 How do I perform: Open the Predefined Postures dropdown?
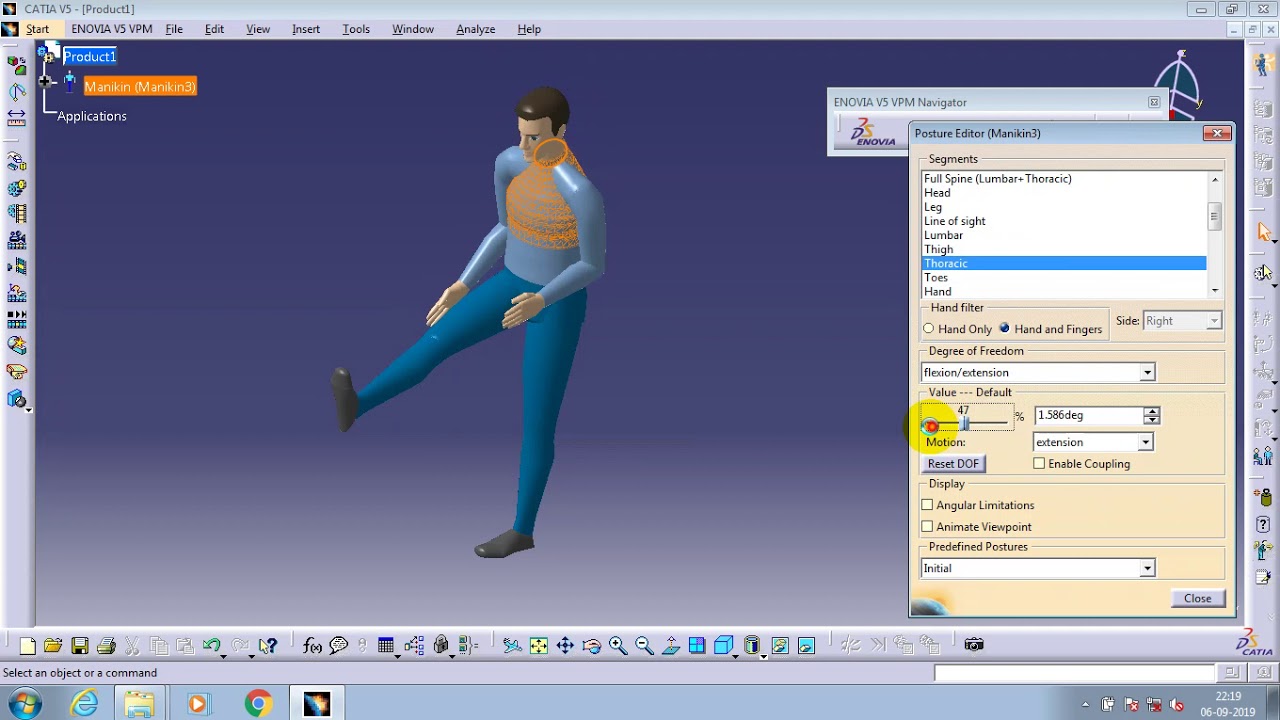(1147, 569)
